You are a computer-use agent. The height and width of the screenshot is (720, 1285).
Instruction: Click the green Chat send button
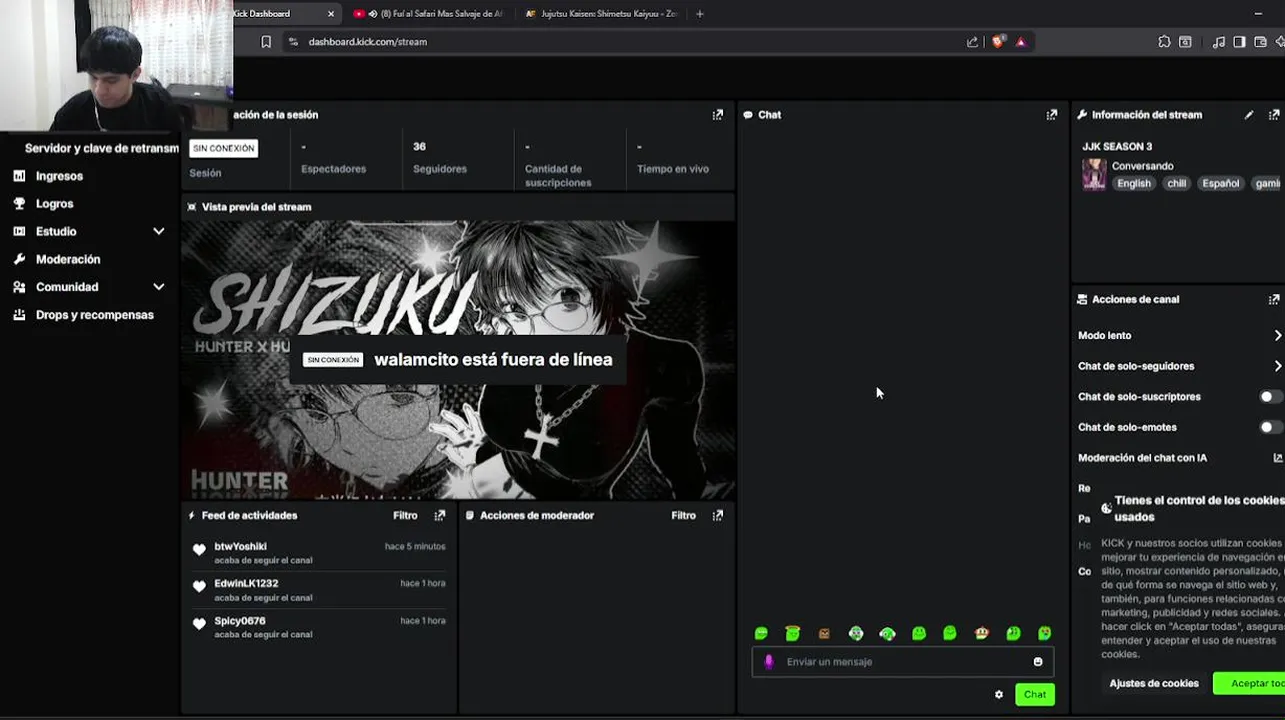1034,695
